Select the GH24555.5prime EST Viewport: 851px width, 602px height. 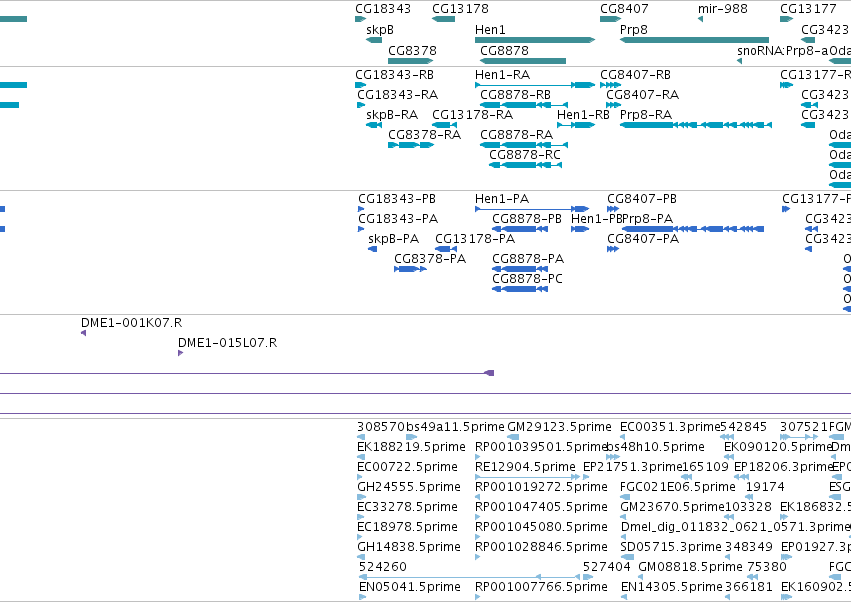tap(409, 487)
